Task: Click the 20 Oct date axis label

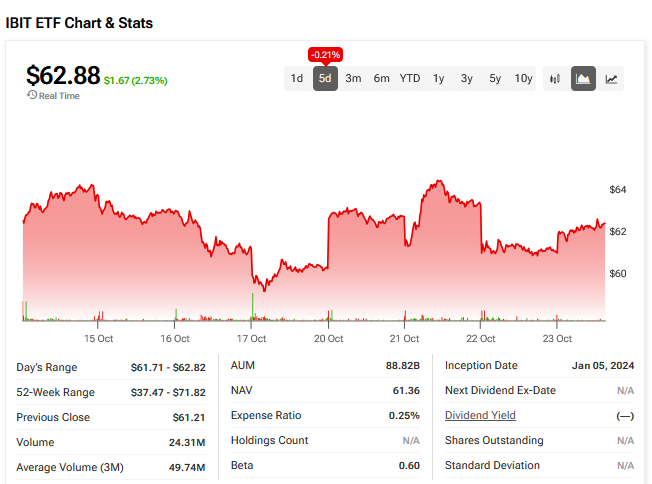Action: (328, 338)
